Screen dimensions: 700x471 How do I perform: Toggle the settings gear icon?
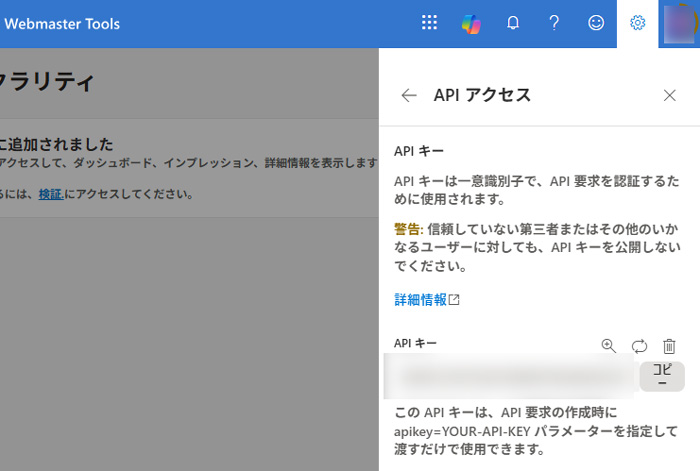pos(638,22)
